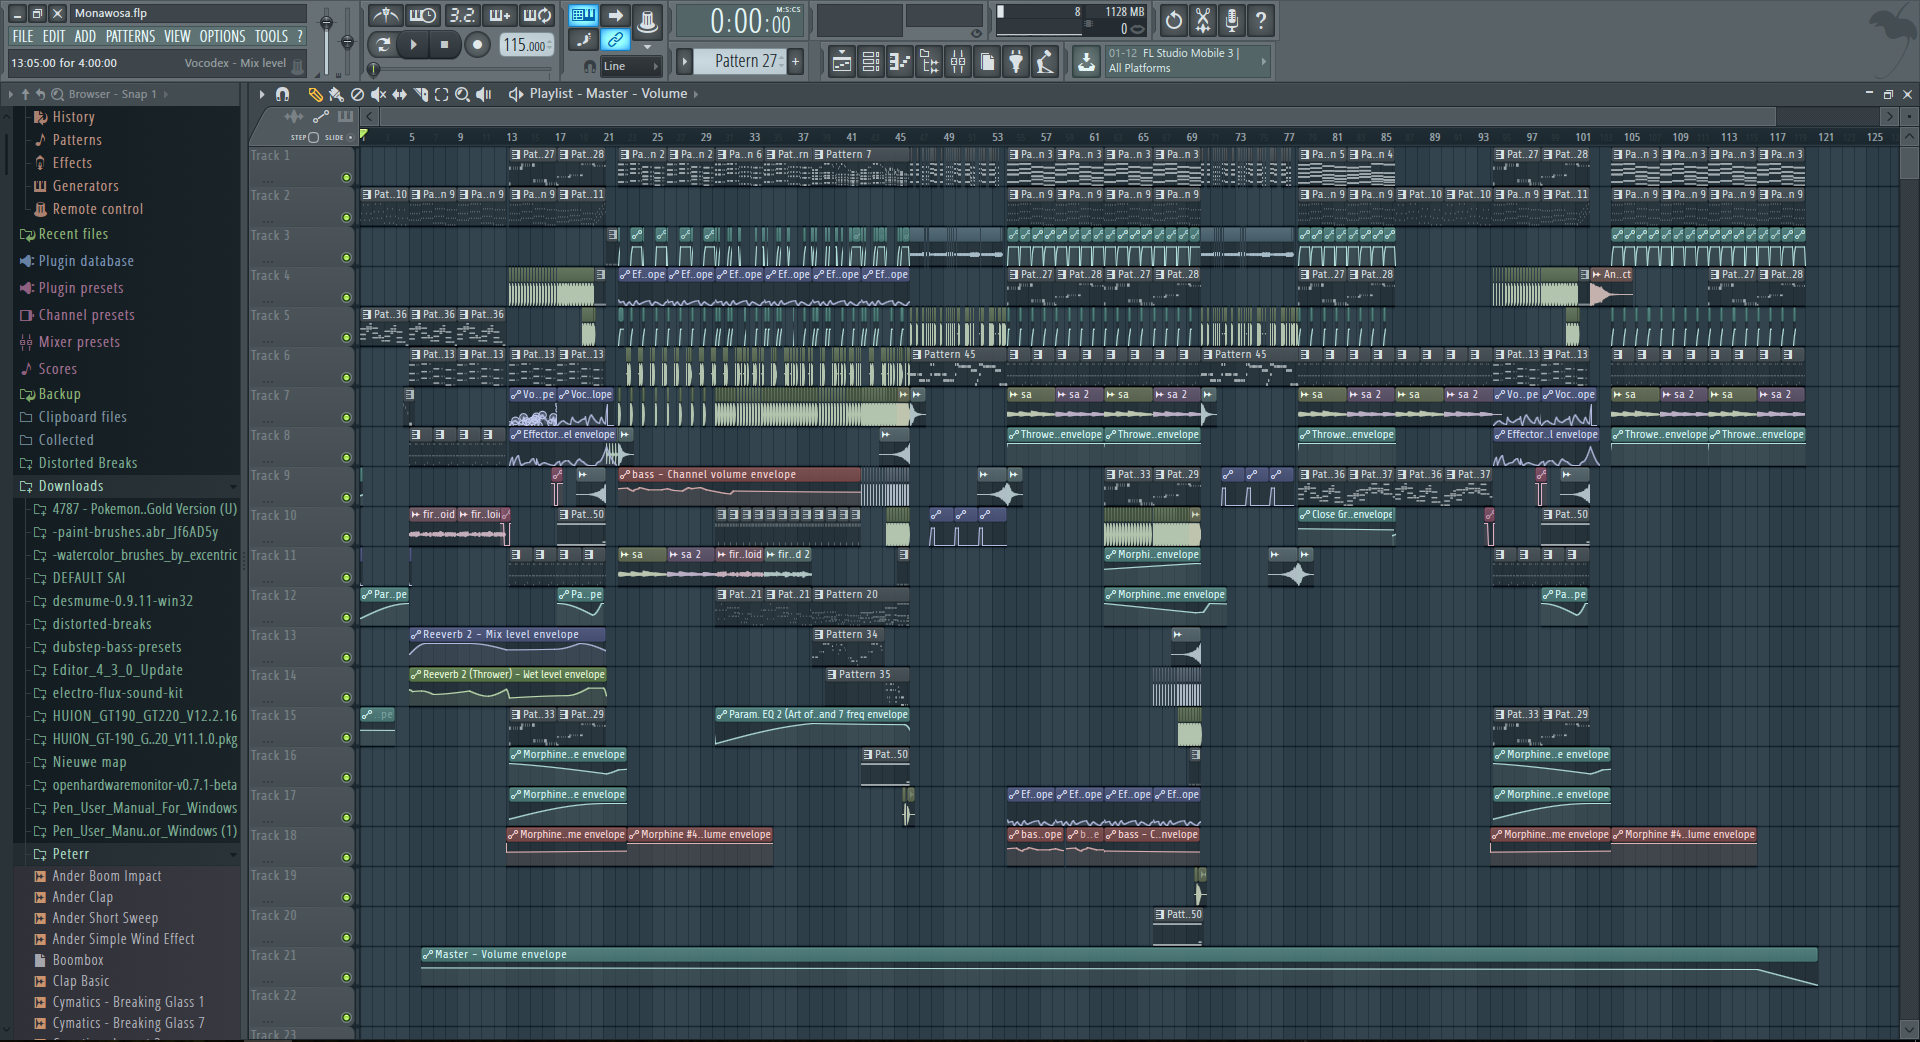Screen dimensions: 1920x1042
Task: Toggle the blue link-to-controller button
Action: point(616,40)
